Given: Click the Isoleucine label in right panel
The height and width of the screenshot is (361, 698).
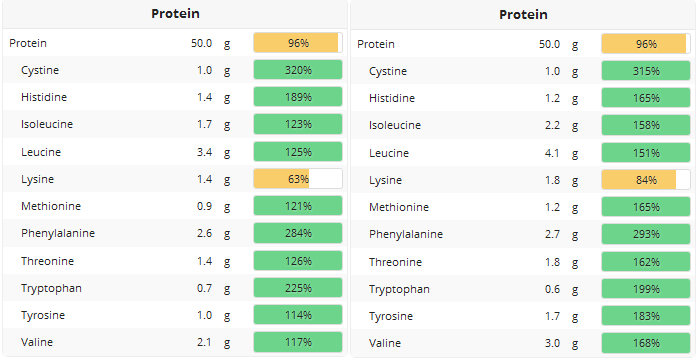Looking at the screenshot, I should [395, 125].
